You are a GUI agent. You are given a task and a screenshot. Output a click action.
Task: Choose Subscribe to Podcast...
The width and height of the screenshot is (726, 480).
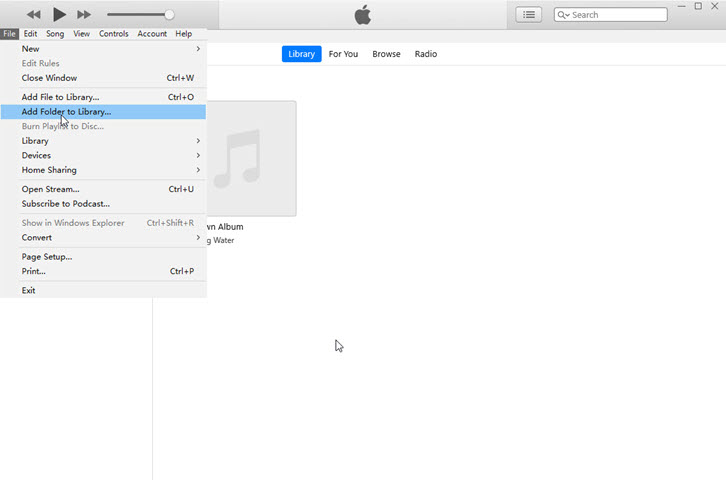pyautogui.click(x=103, y=204)
